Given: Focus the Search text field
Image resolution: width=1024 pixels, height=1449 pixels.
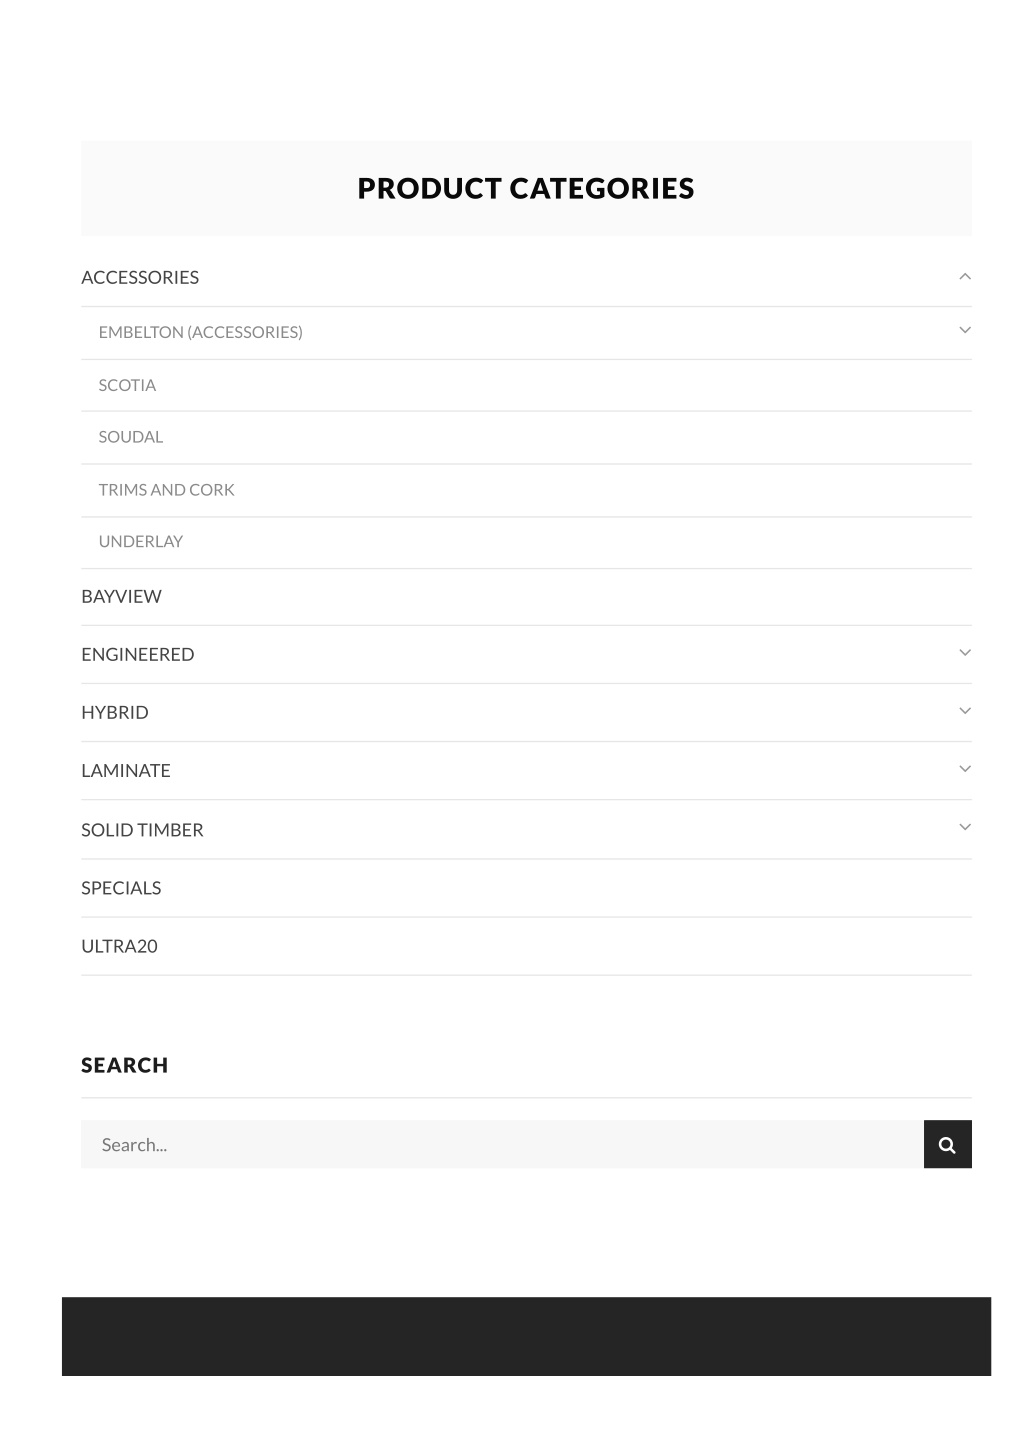Looking at the screenshot, I should click(x=502, y=1144).
